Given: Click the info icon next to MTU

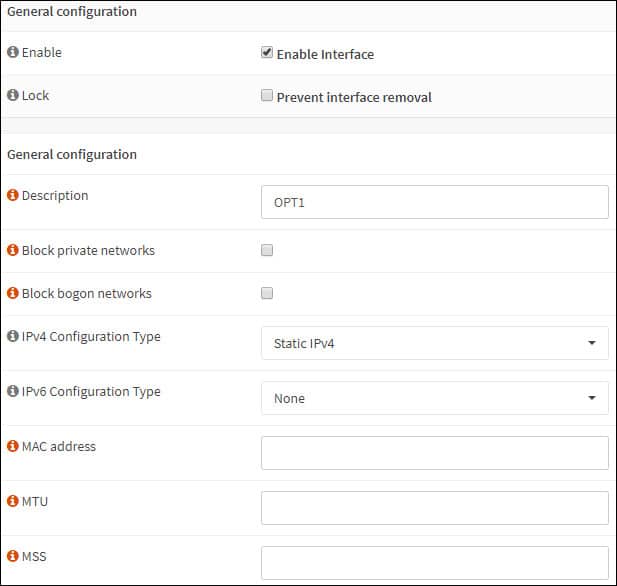Looking at the screenshot, I should (13, 502).
